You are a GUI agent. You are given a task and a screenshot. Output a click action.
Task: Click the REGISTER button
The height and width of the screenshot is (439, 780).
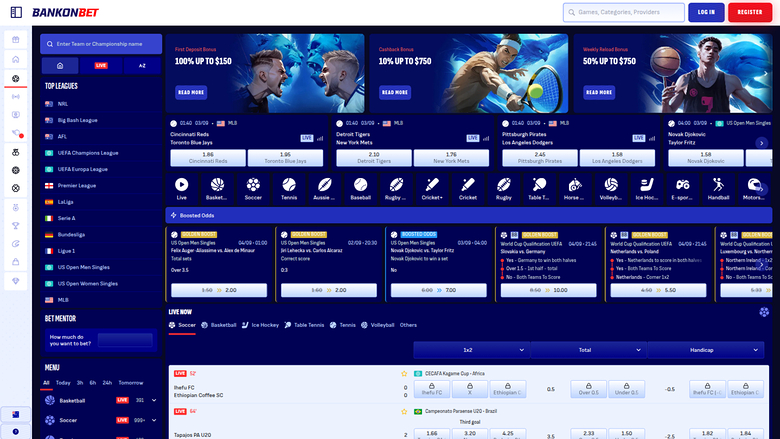[x=750, y=12]
